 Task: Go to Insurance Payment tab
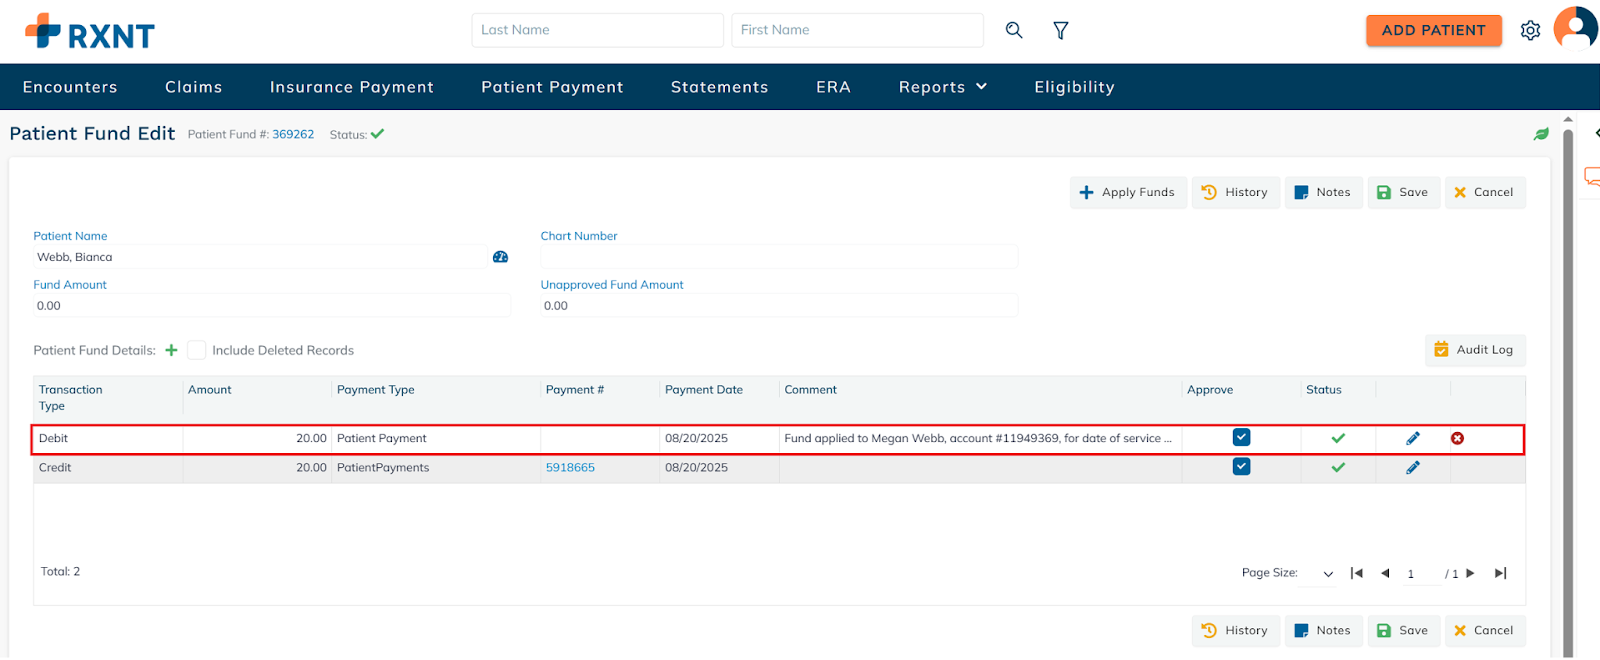[x=352, y=87]
